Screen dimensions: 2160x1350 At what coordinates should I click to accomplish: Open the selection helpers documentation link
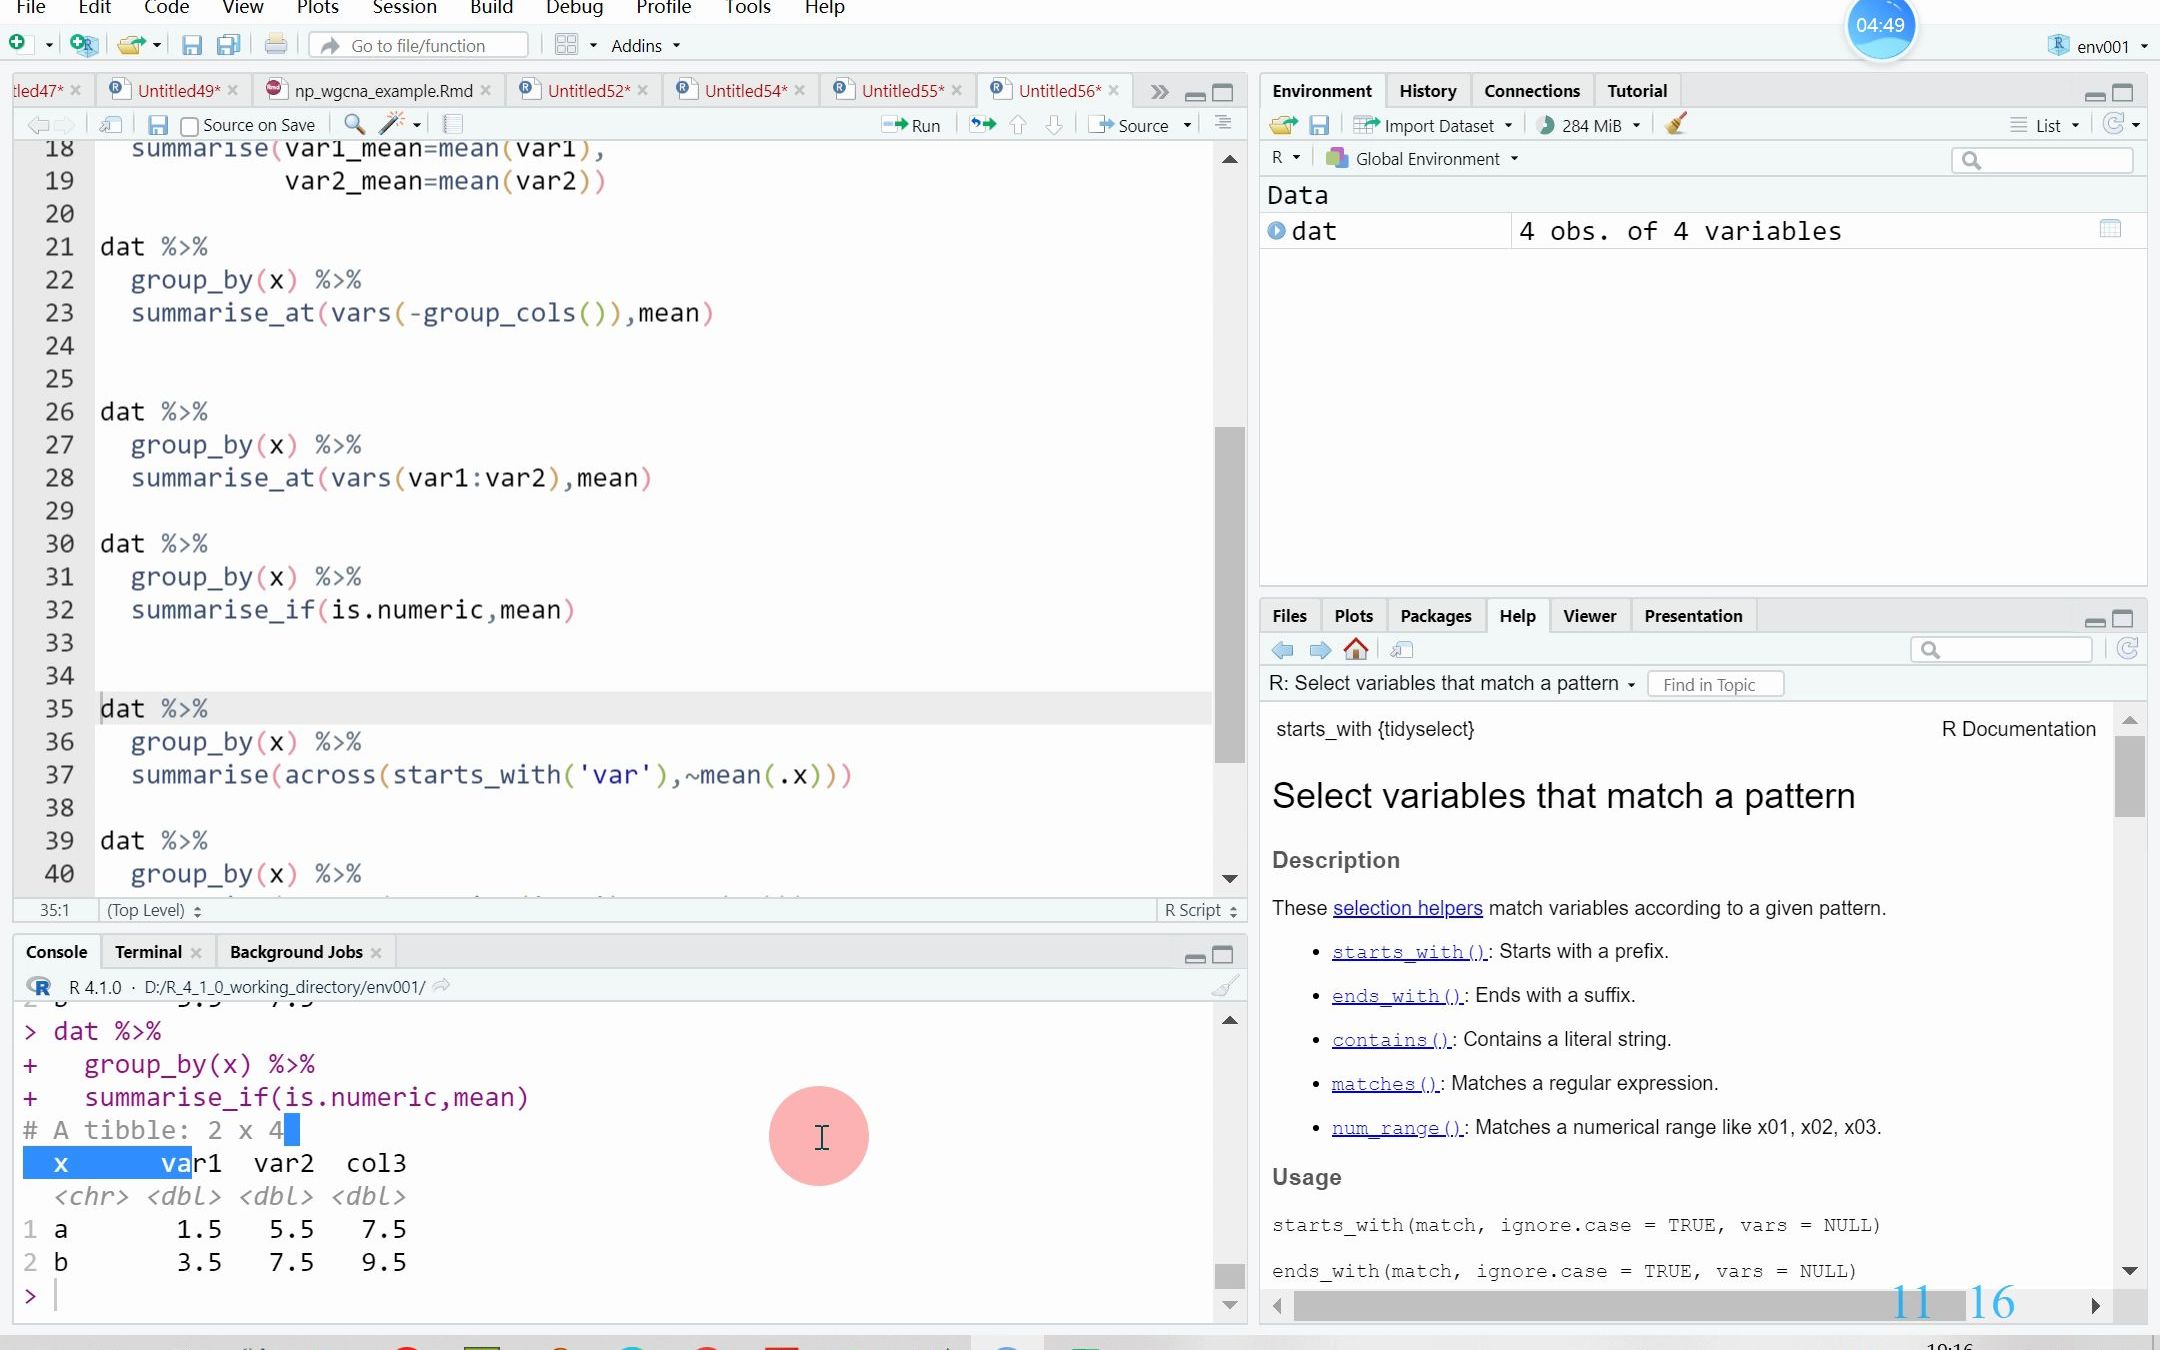(x=1407, y=908)
